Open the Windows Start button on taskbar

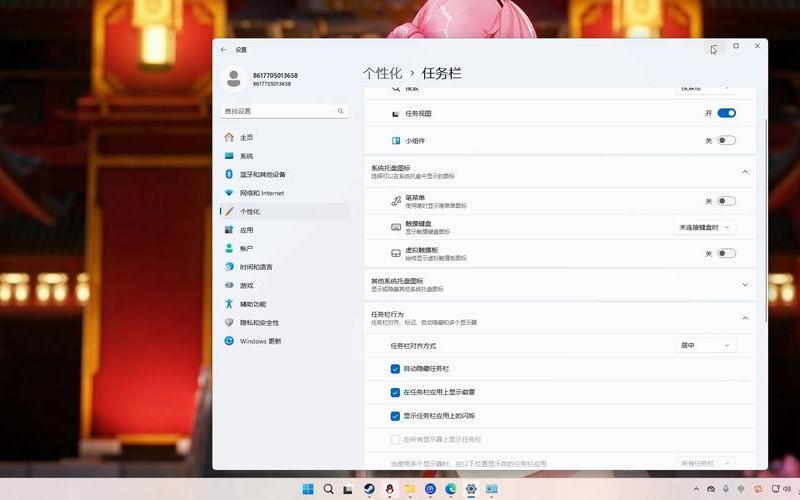click(x=308, y=489)
